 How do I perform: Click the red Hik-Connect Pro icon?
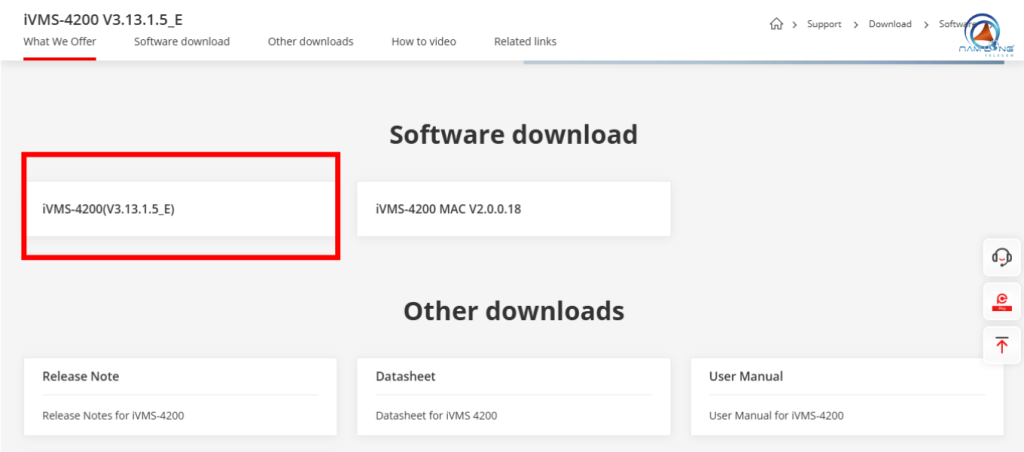(x=1002, y=301)
